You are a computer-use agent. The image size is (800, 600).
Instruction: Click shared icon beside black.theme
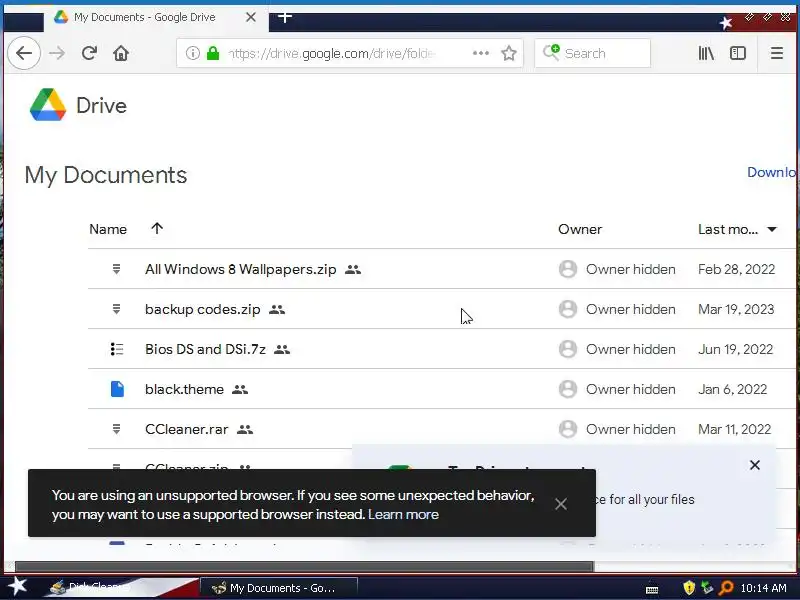coord(240,389)
